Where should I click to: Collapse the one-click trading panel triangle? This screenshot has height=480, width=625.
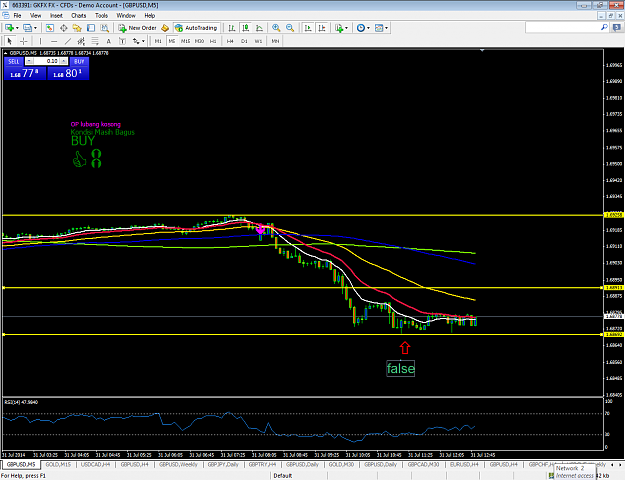click(x=6, y=53)
